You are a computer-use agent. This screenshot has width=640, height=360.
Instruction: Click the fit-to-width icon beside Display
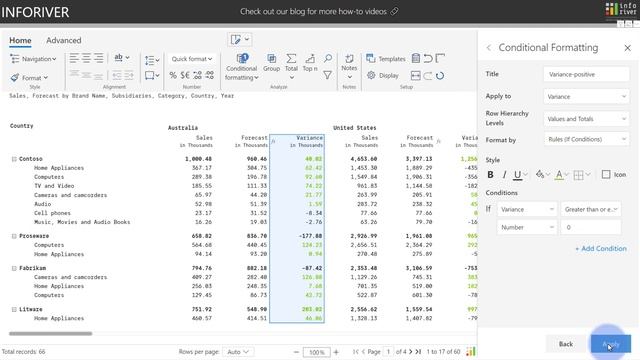click(x=416, y=76)
